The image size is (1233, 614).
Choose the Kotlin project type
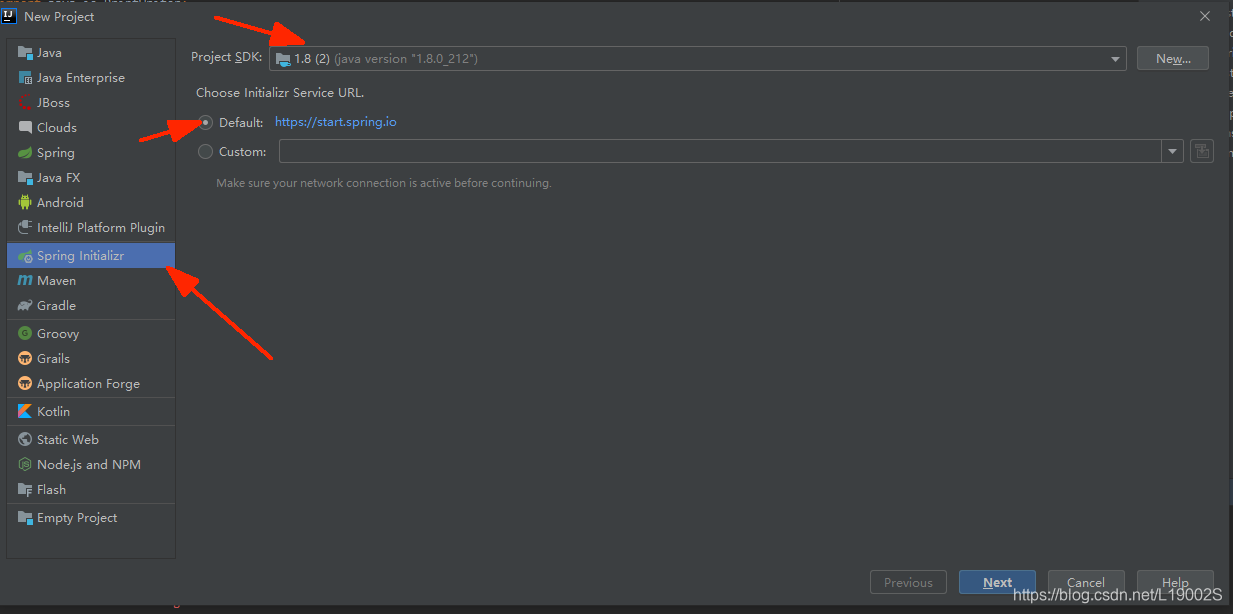(91, 412)
